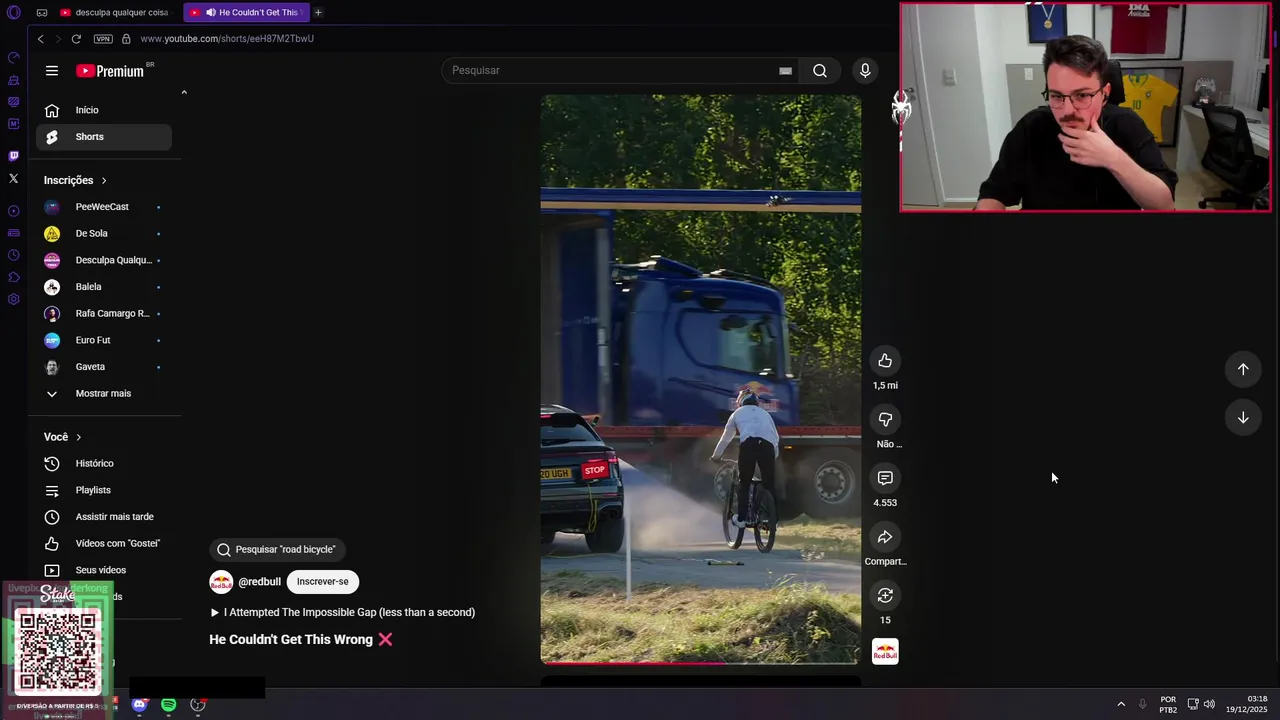Show hidden tray icons chevron
1280x720 pixels.
pos(1121,704)
